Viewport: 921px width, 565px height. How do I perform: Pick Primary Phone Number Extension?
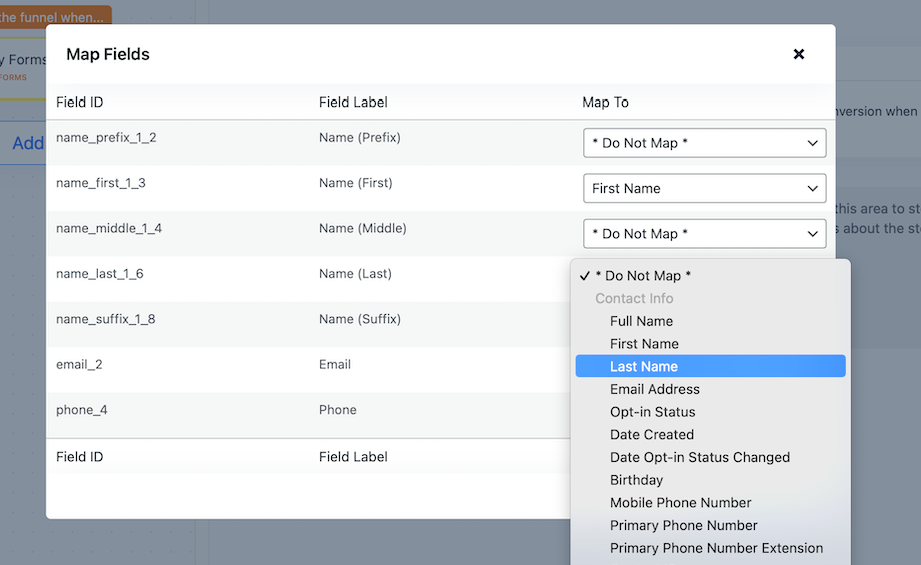click(716, 548)
